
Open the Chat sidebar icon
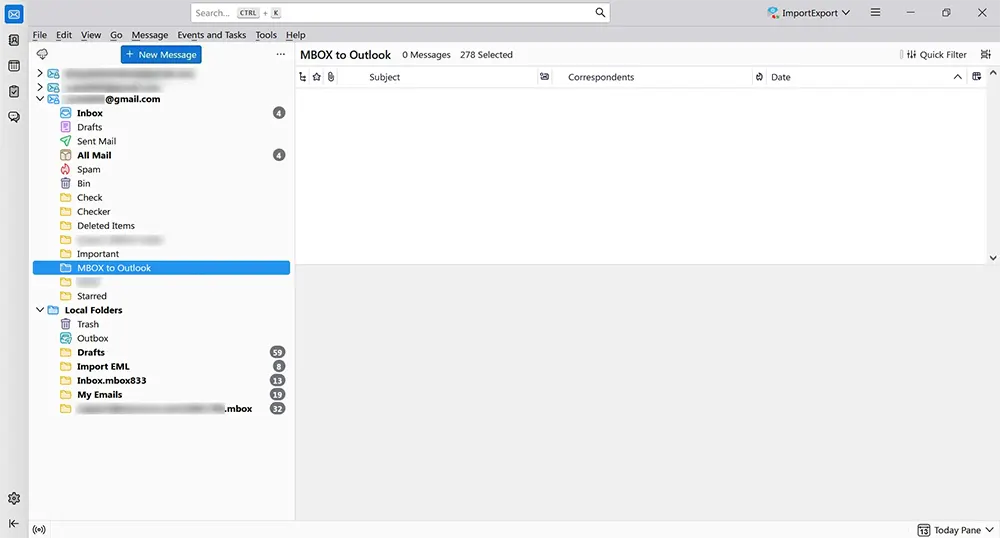tap(14, 117)
